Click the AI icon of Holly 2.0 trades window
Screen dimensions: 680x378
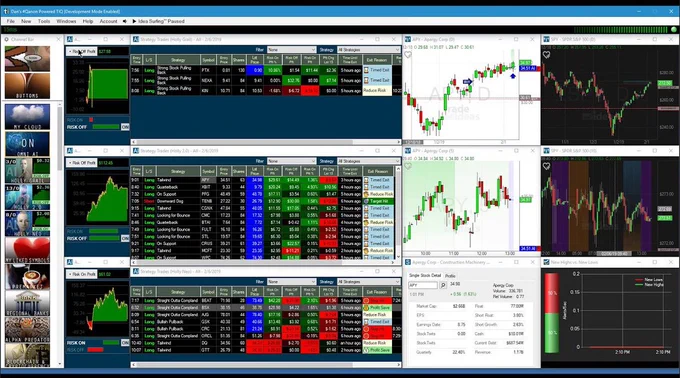tap(135, 151)
